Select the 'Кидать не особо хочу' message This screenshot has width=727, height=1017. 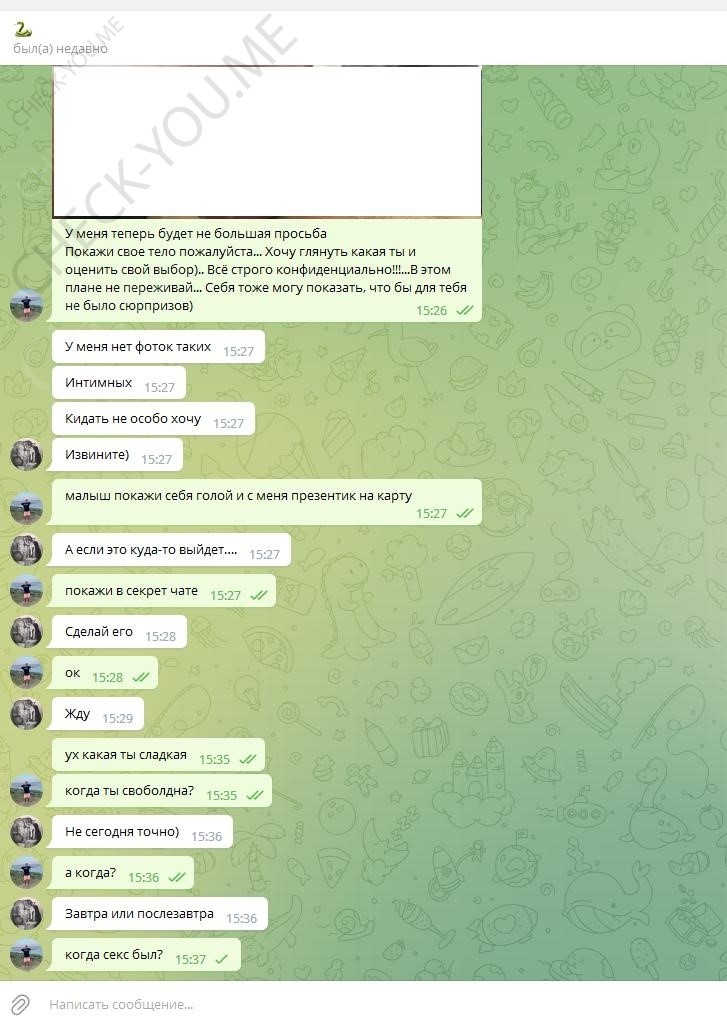pyautogui.click(x=153, y=419)
